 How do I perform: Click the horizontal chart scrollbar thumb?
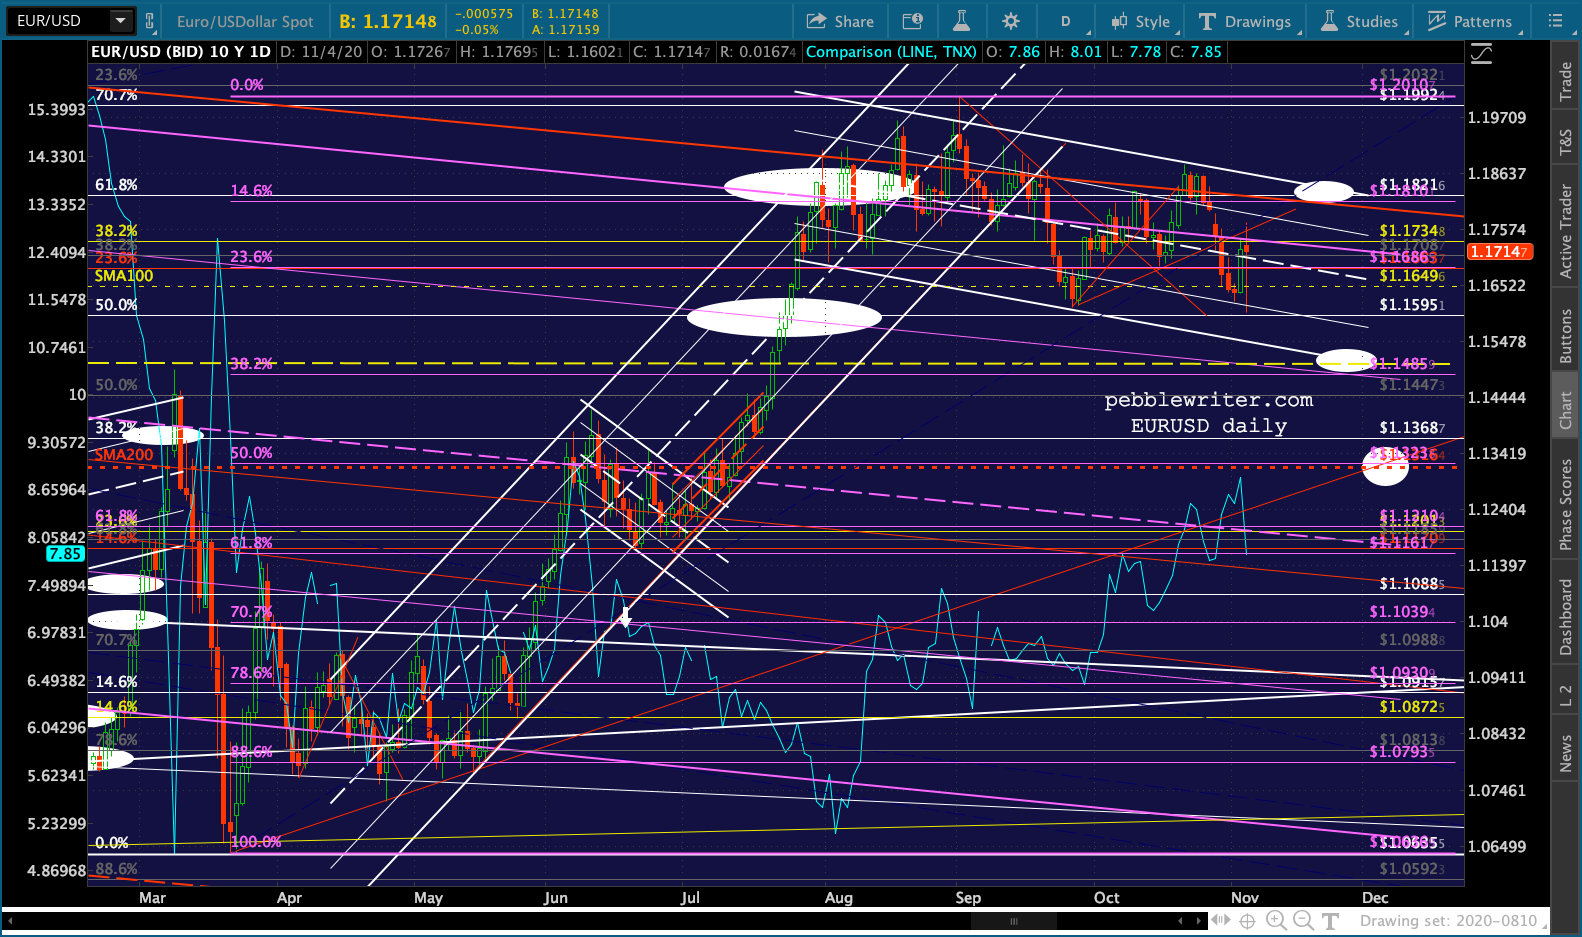pos(1013,921)
